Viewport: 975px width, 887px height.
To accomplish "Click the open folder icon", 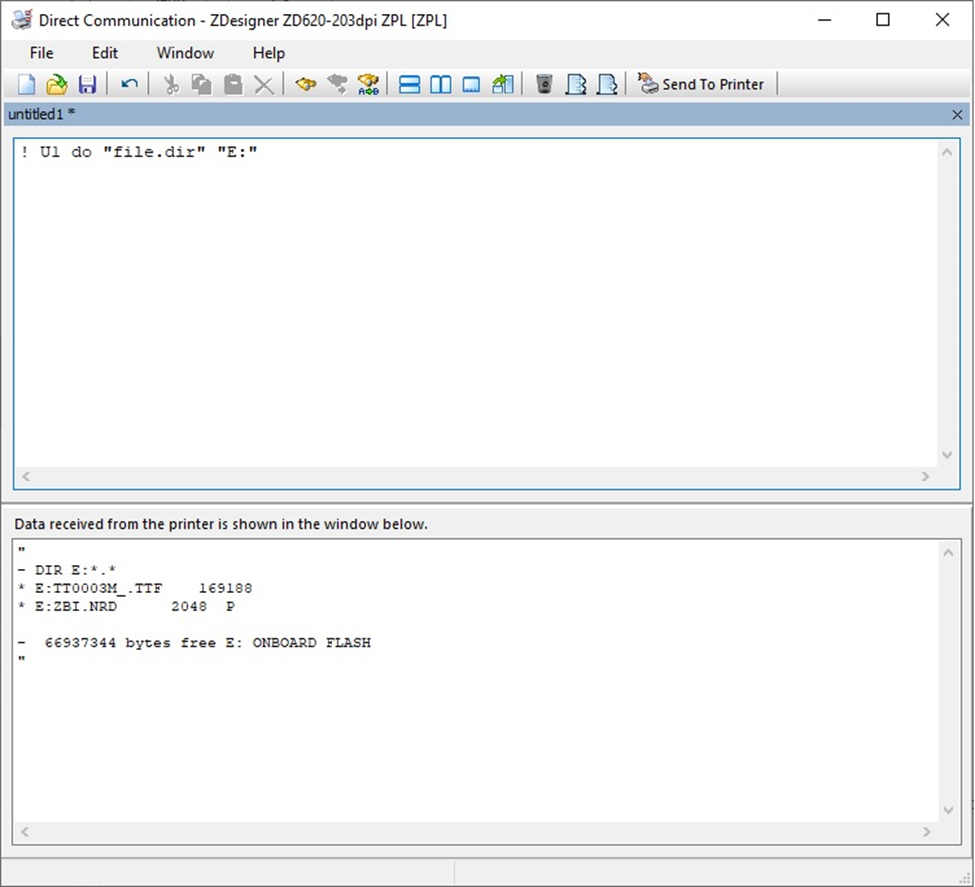I will coord(57,84).
